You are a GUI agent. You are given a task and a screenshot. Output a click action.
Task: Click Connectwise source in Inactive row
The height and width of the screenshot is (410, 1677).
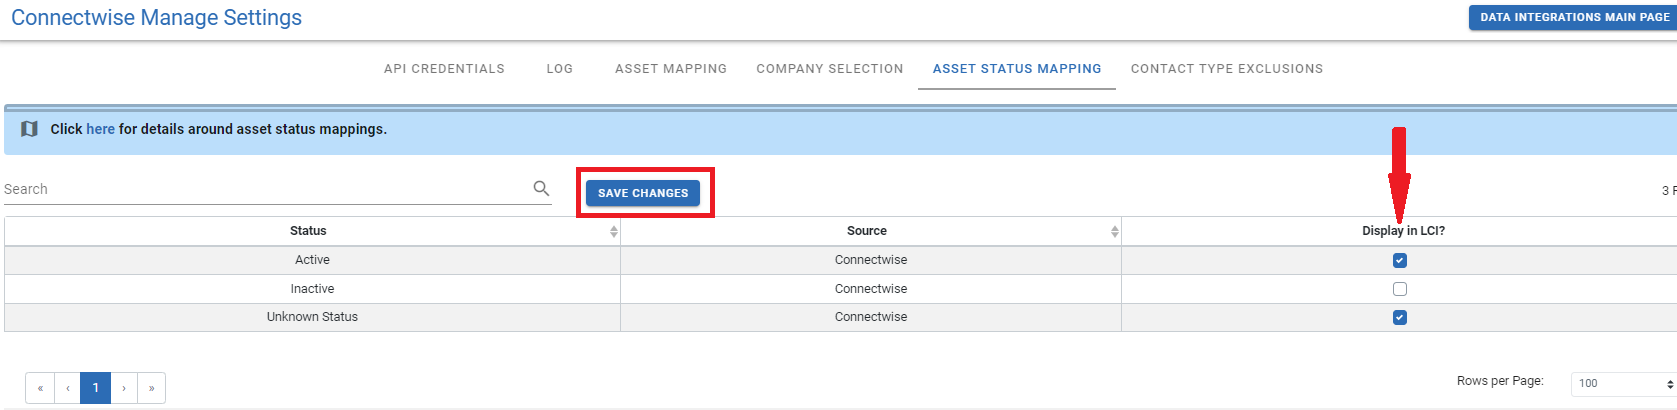point(871,289)
